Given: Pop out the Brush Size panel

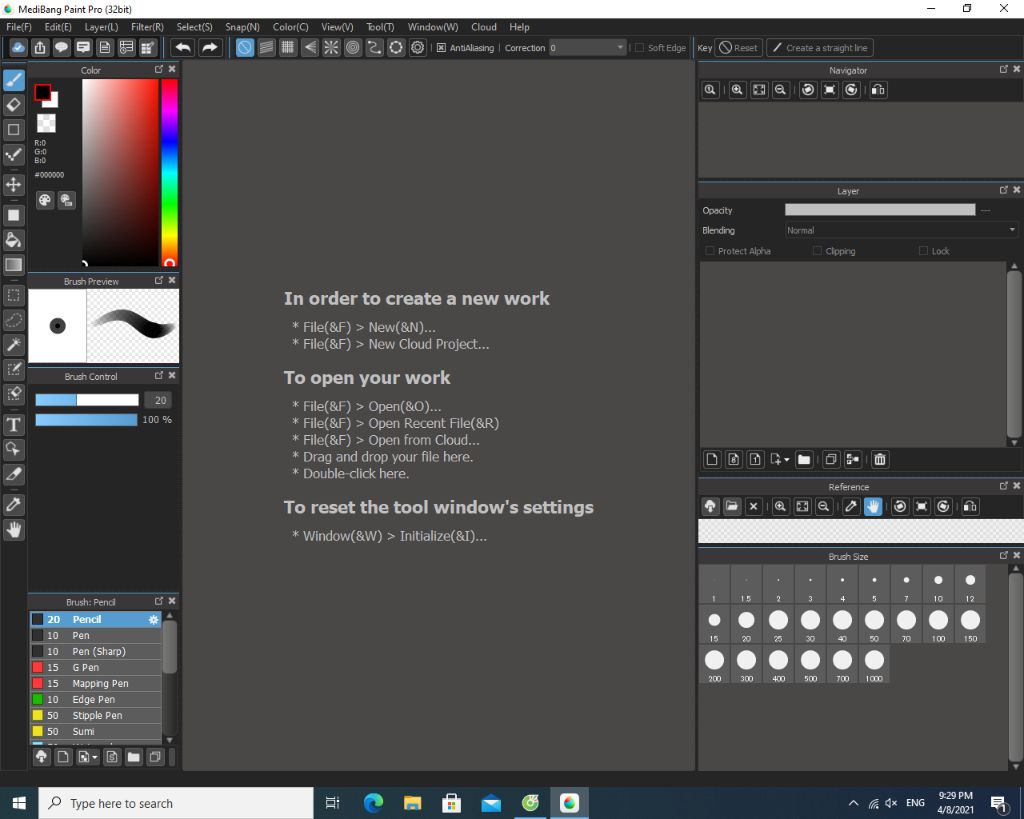Looking at the screenshot, I should [x=1004, y=555].
